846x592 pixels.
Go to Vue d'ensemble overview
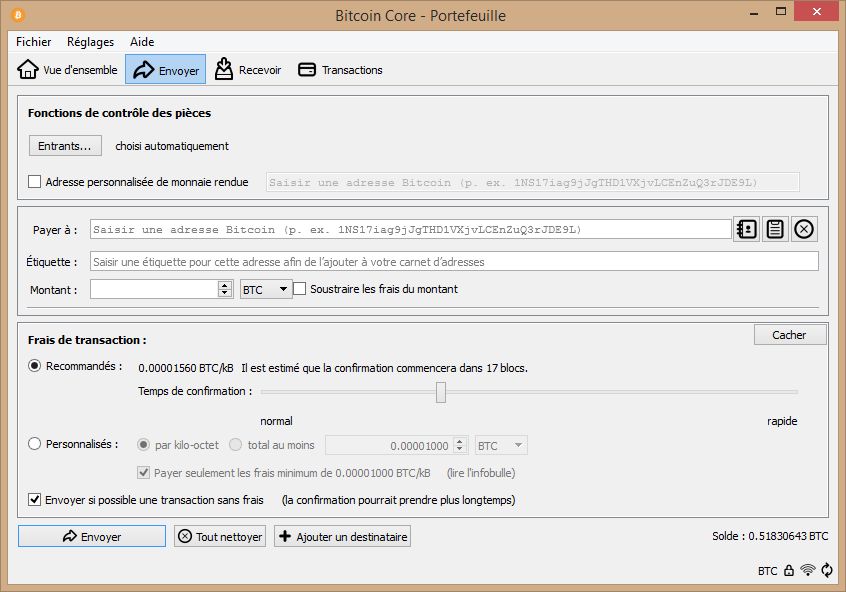pyautogui.click(x=68, y=70)
